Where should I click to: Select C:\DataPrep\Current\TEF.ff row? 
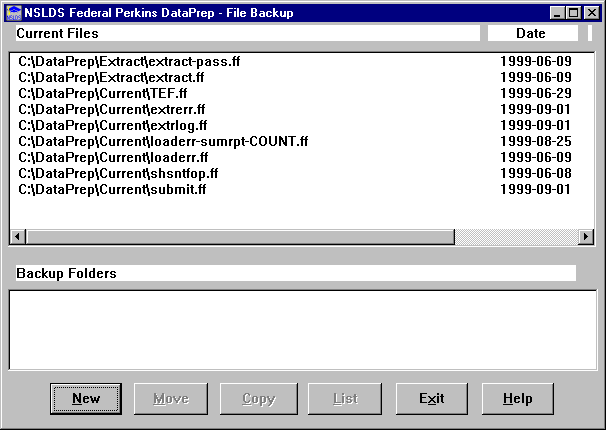tap(301, 93)
